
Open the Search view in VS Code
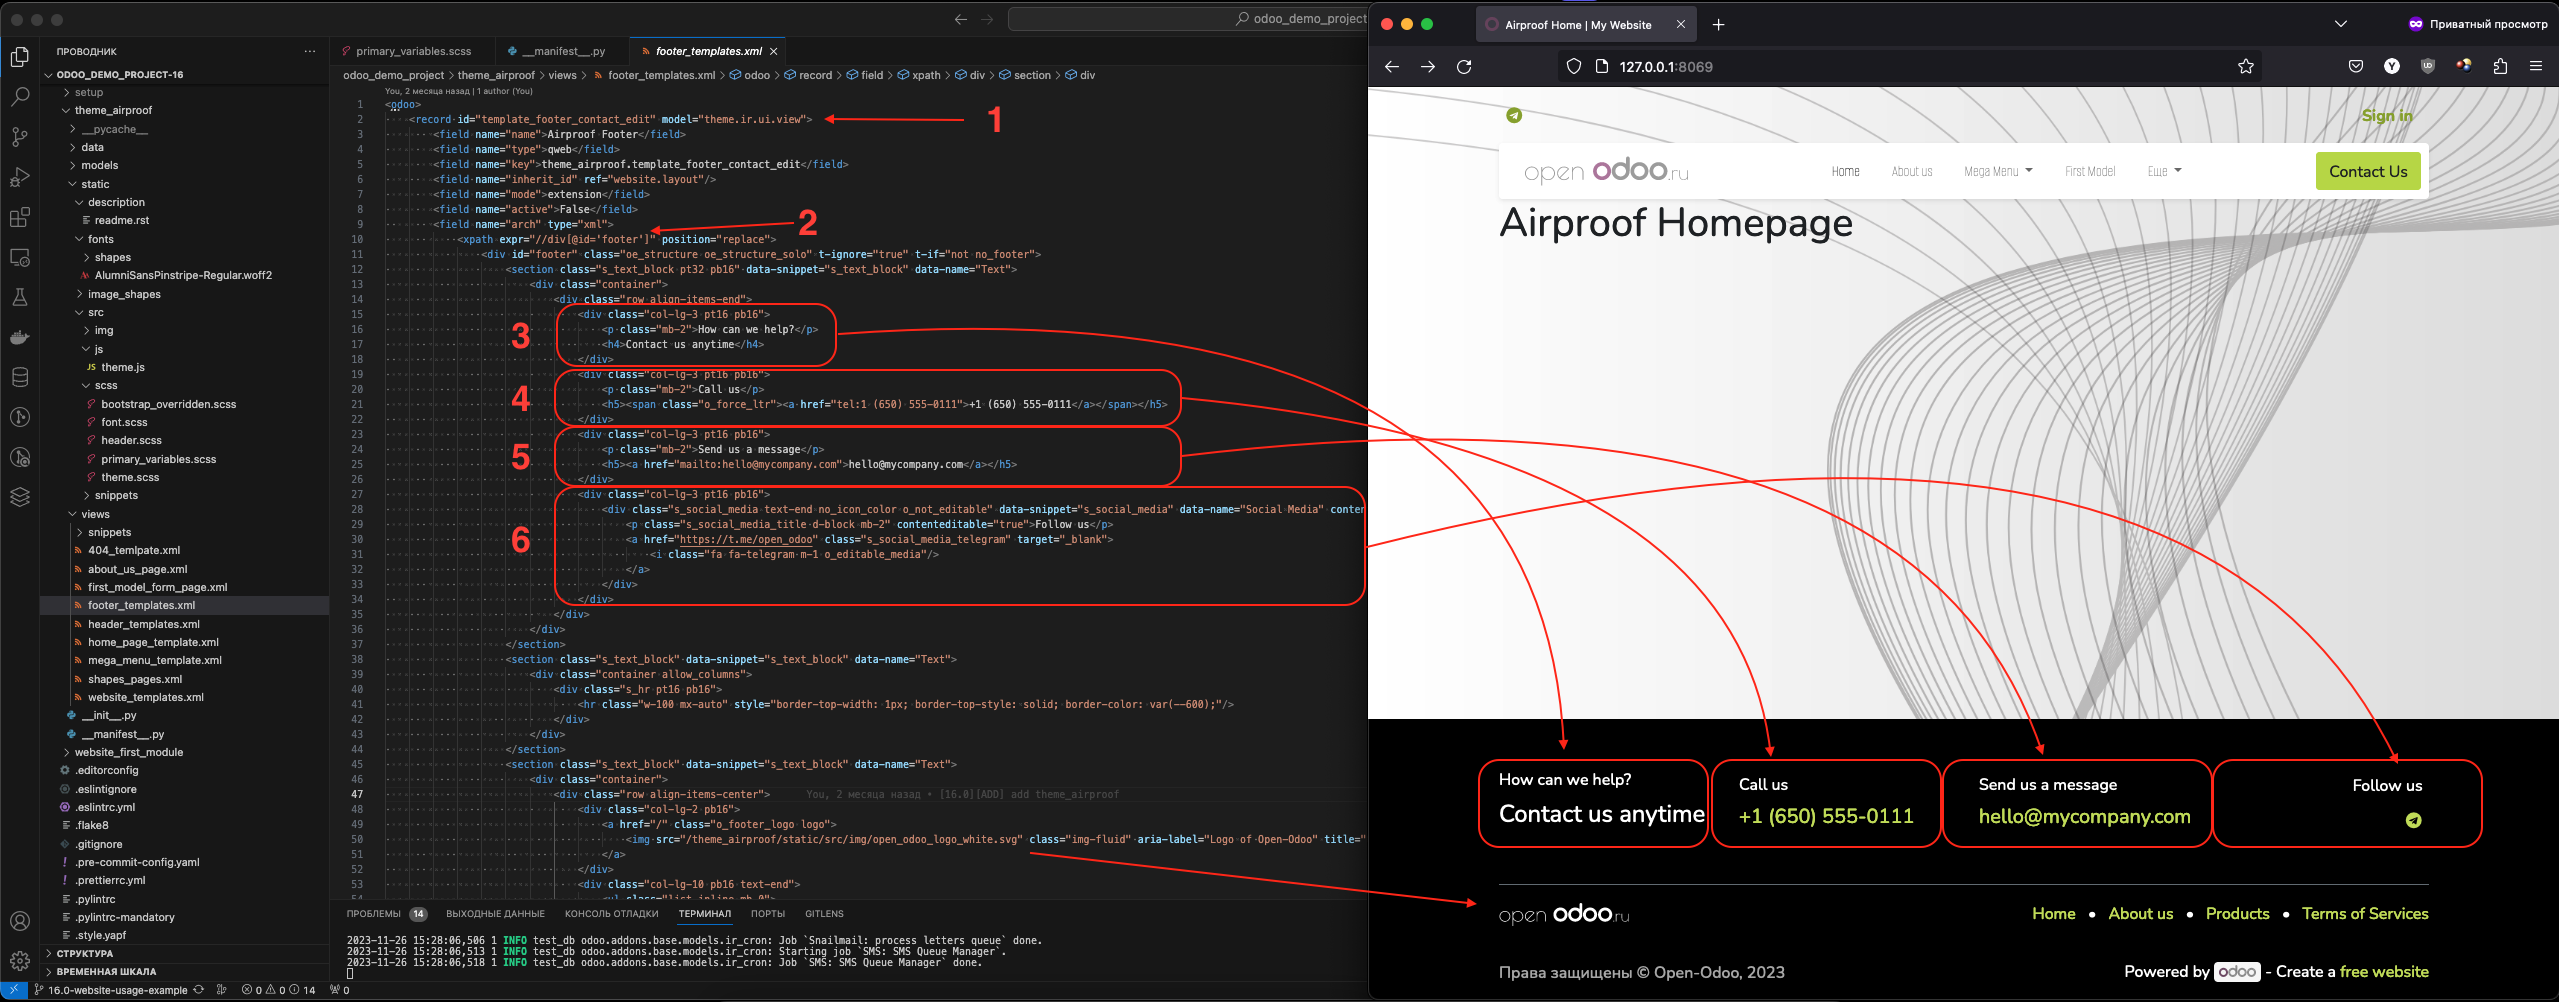(19, 97)
